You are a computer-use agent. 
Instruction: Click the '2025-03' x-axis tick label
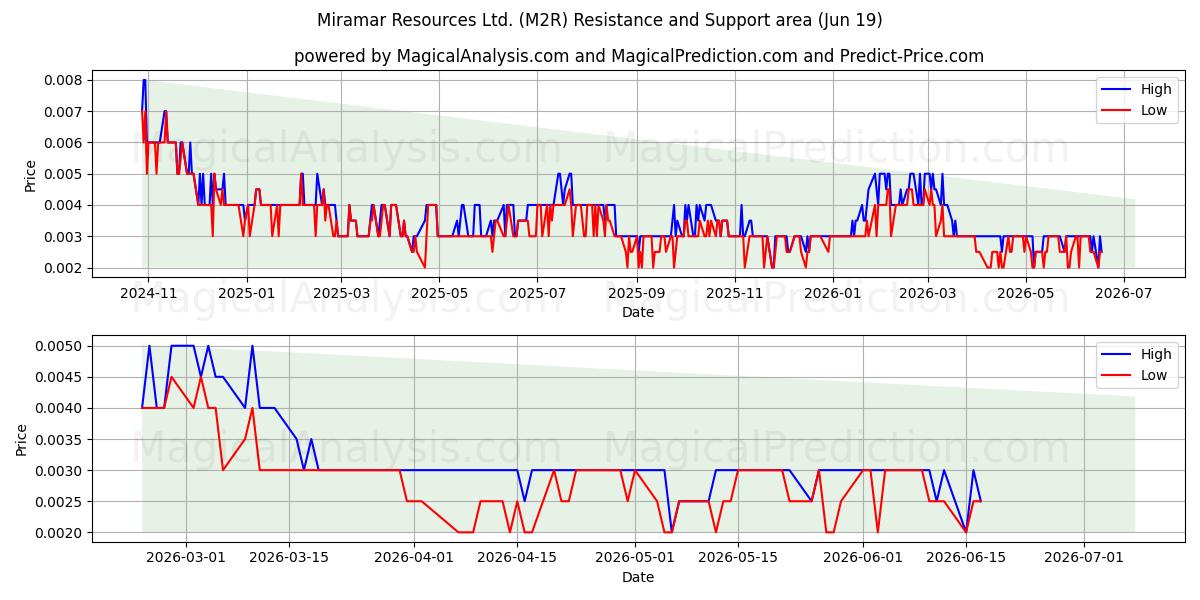[x=341, y=293]
